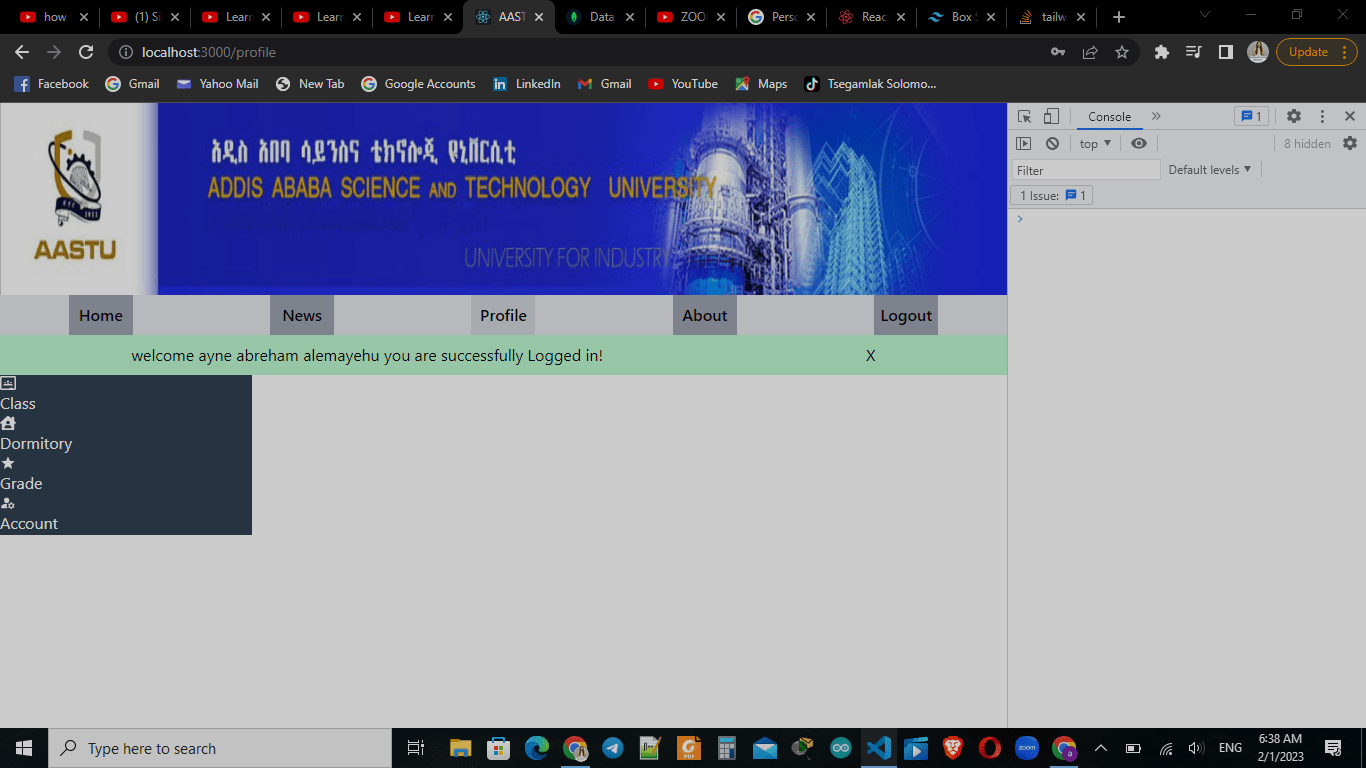Open About in the site navbar

tap(705, 315)
